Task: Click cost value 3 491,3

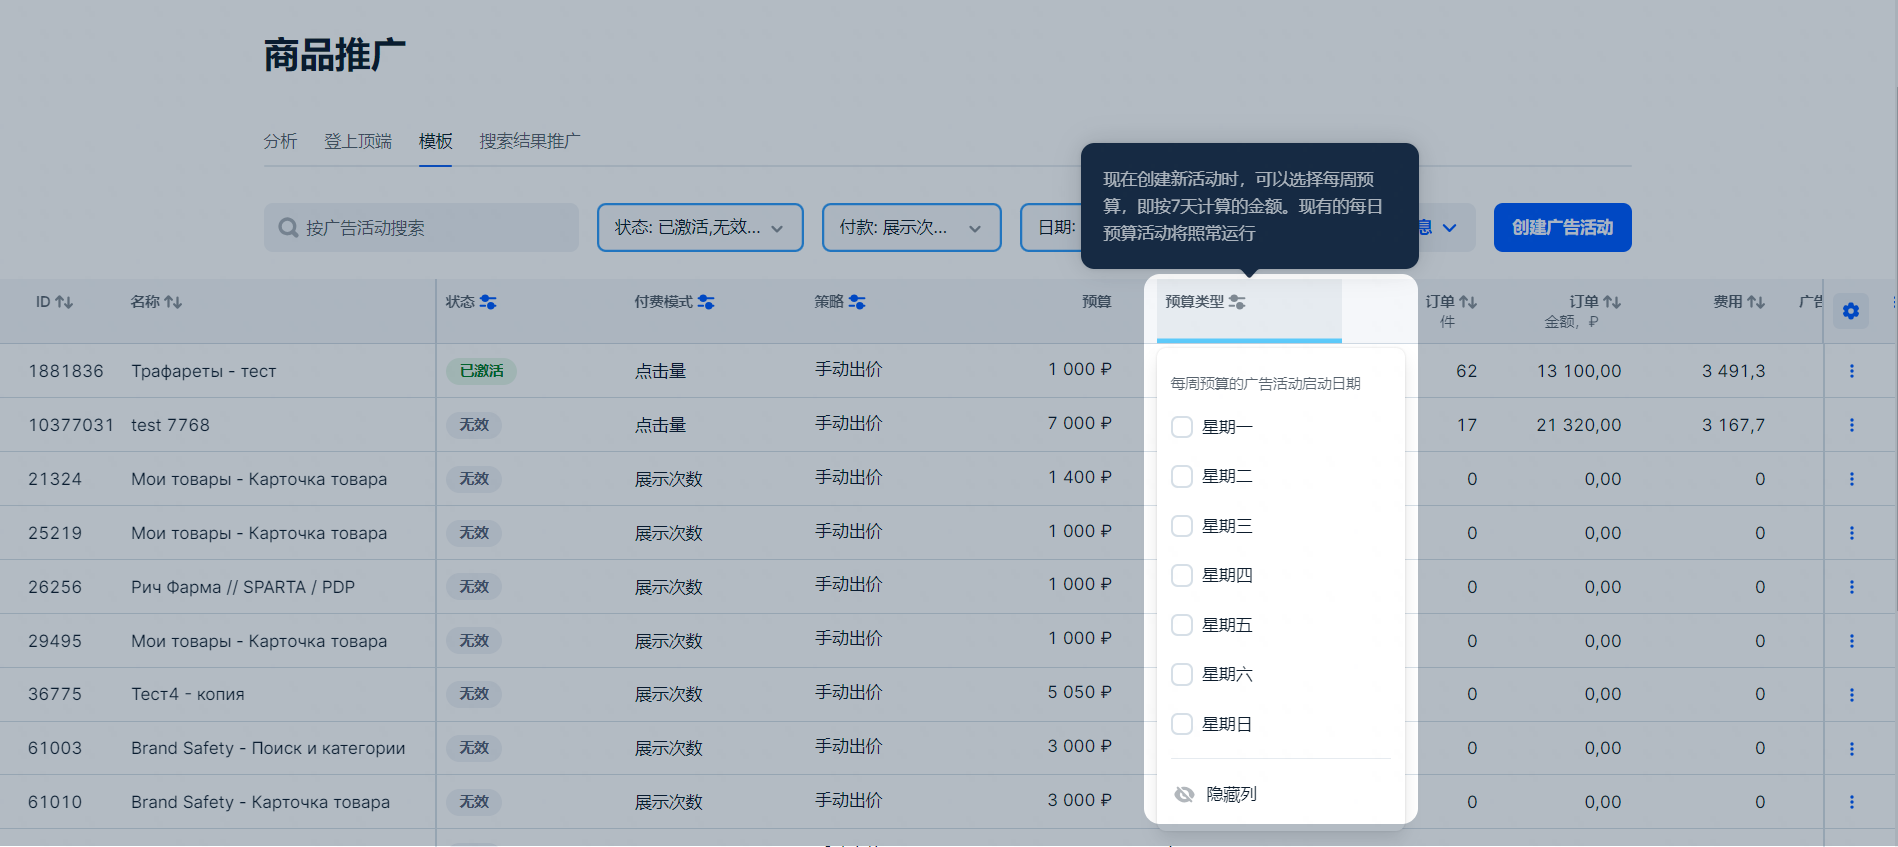Action: pyautogui.click(x=1734, y=371)
